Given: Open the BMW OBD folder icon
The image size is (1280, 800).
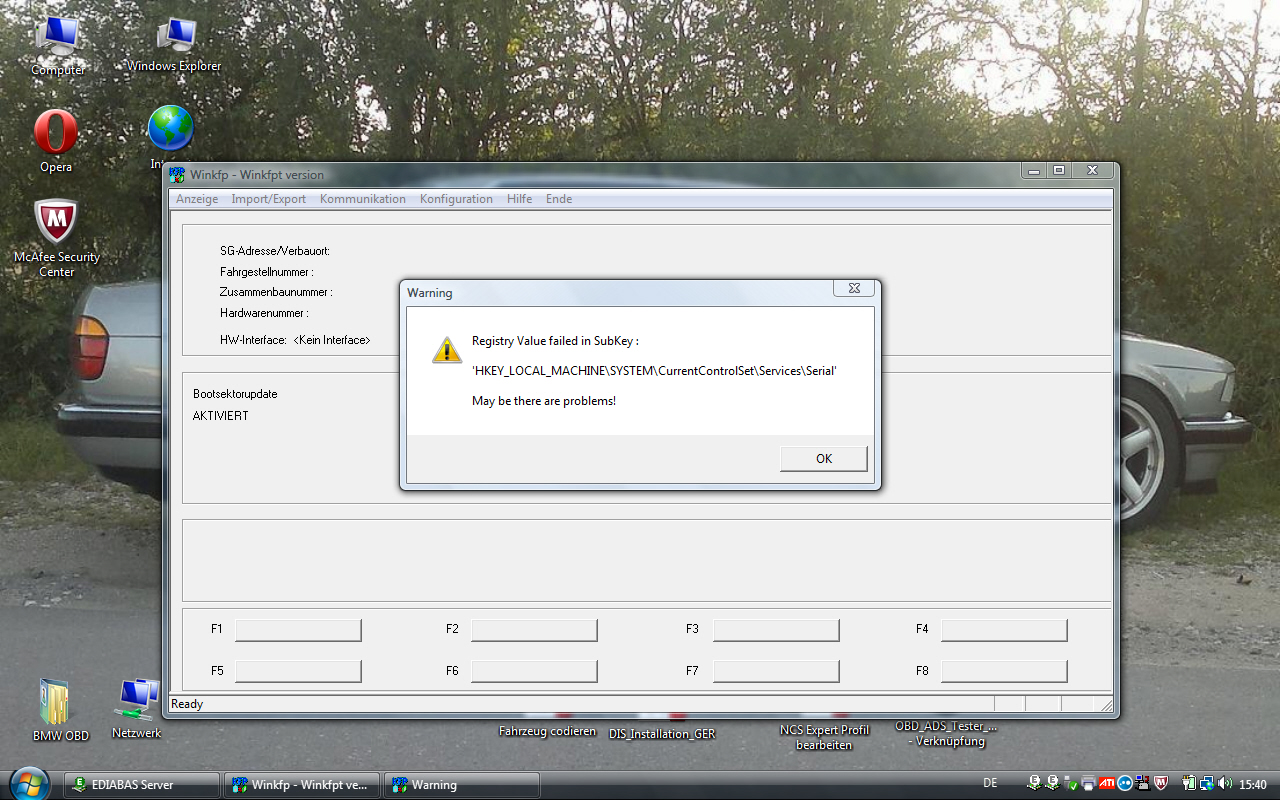Looking at the screenshot, I should (56, 703).
